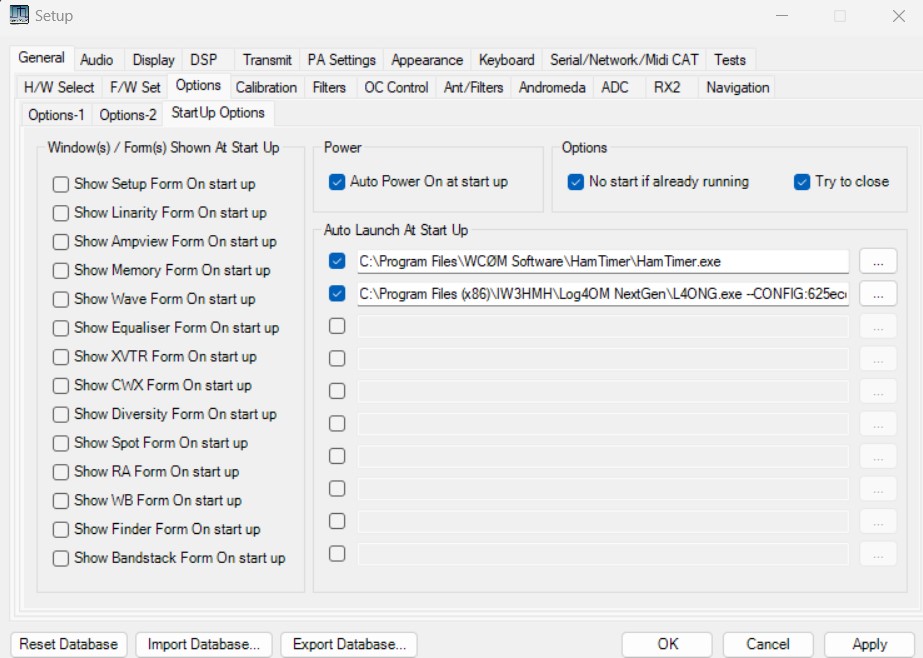Switch to the Audio tab
This screenshot has height=658, width=923.
(97, 60)
